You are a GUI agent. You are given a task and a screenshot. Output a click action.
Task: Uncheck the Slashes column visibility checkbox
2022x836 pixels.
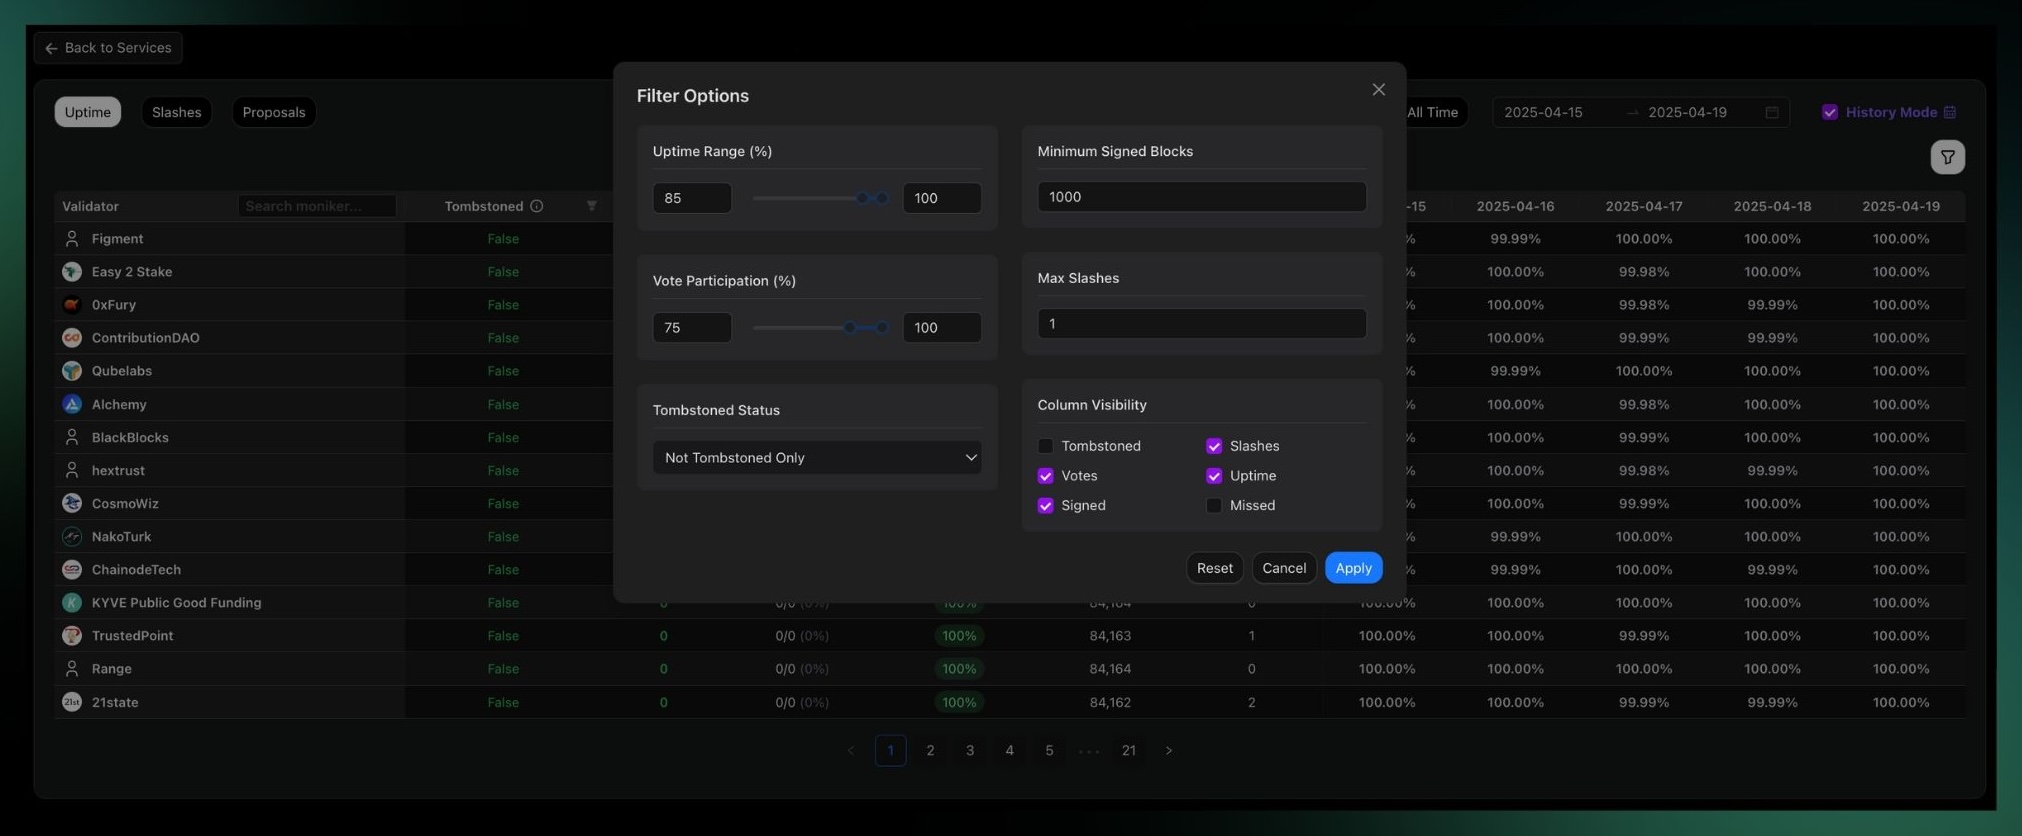[x=1214, y=446]
